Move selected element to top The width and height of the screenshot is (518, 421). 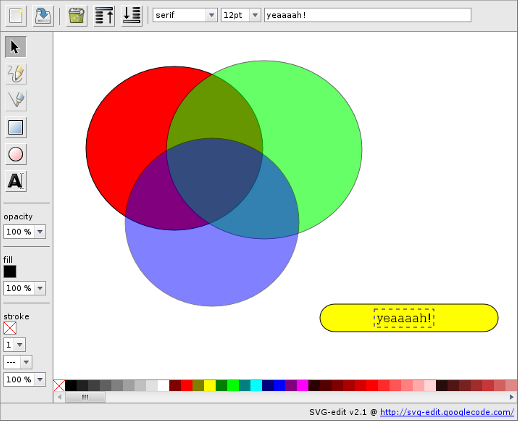pyautogui.click(x=104, y=15)
